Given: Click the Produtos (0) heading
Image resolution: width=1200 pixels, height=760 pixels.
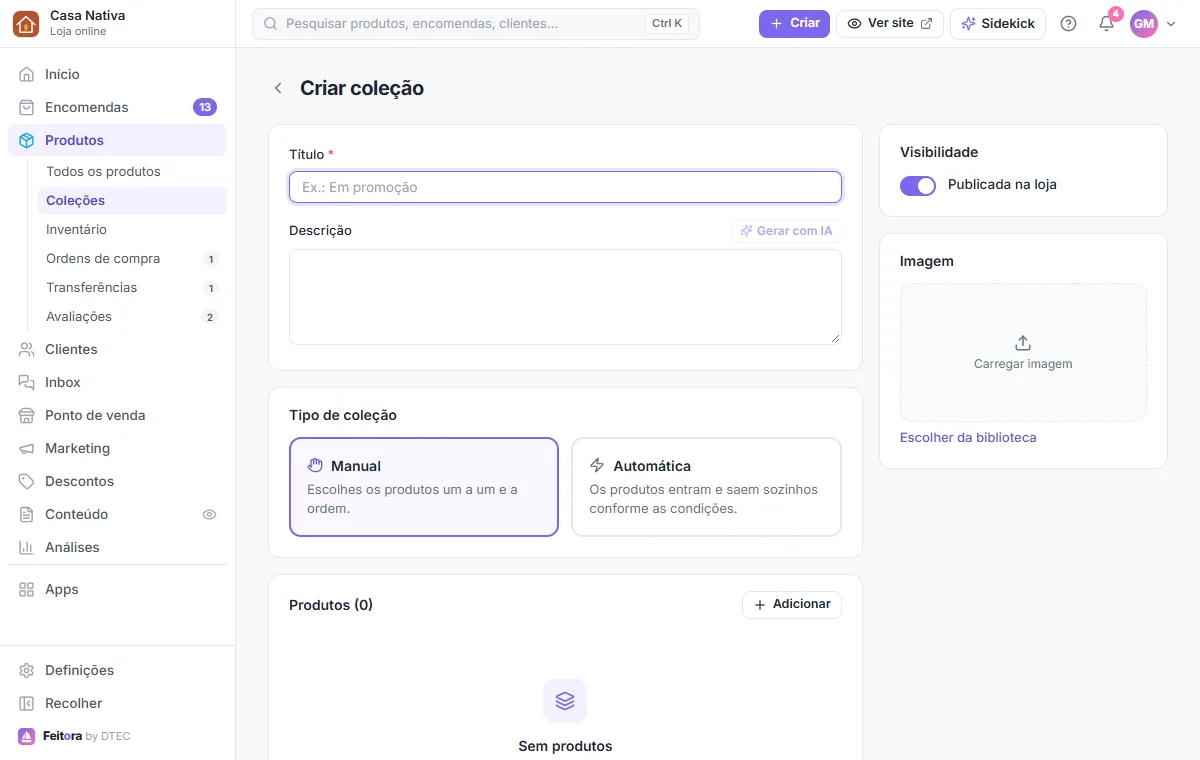Looking at the screenshot, I should coord(331,605).
